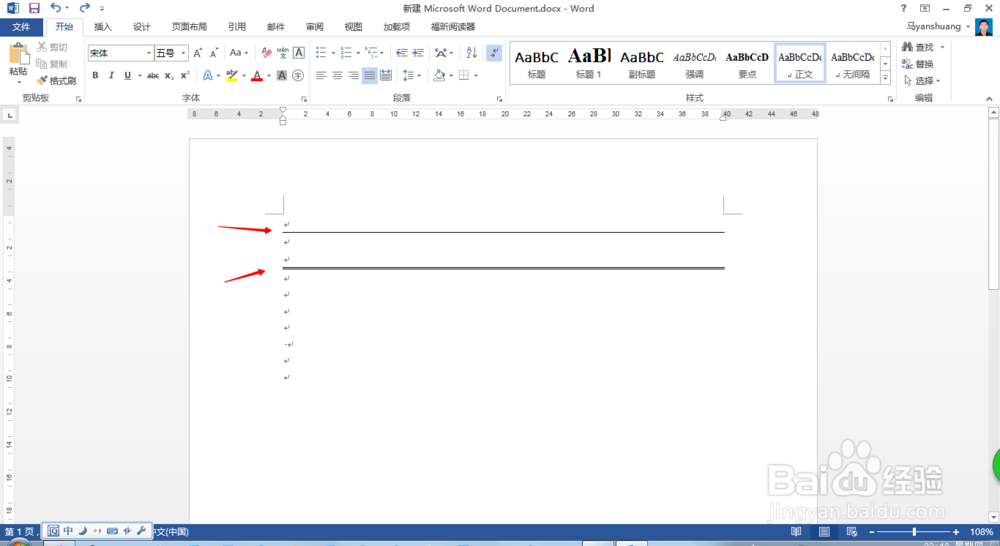The width and height of the screenshot is (1000, 546).
Task: Open the font size dropdown 五号
Action: (x=183, y=53)
